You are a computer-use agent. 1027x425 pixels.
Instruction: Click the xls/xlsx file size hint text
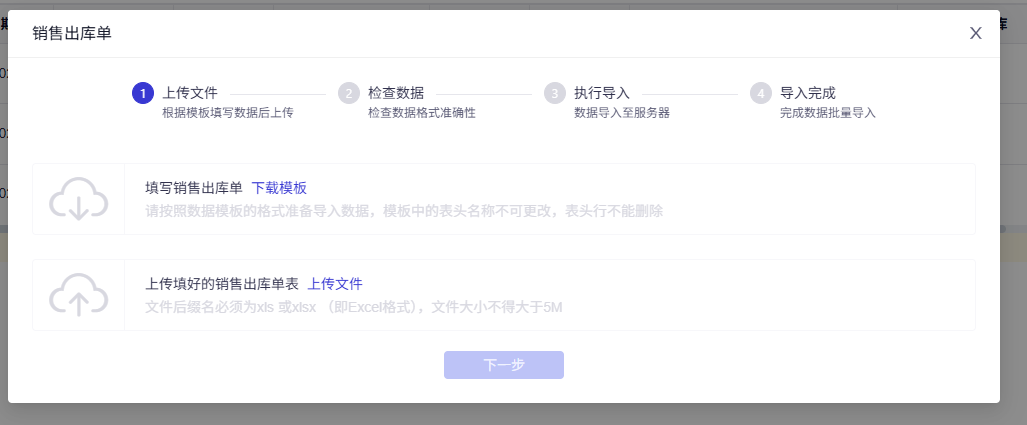click(354, 307)
